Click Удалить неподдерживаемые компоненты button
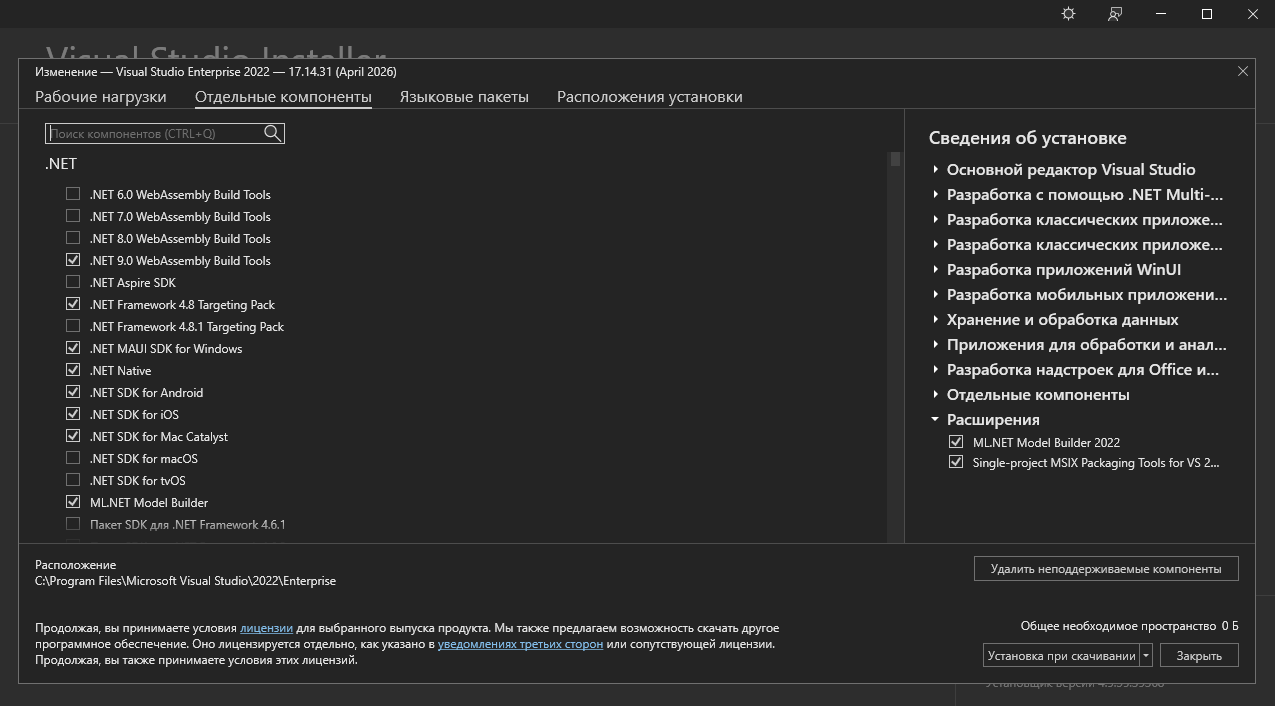 (1105, 569)
